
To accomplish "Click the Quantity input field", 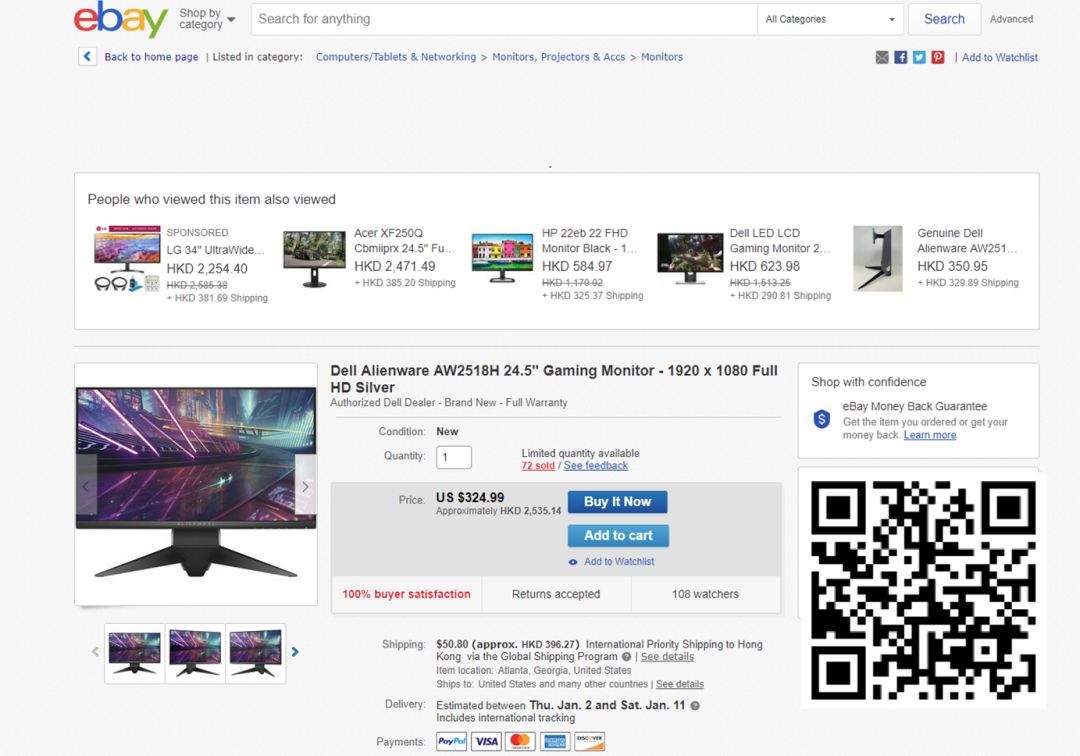I will pos(454,457).
